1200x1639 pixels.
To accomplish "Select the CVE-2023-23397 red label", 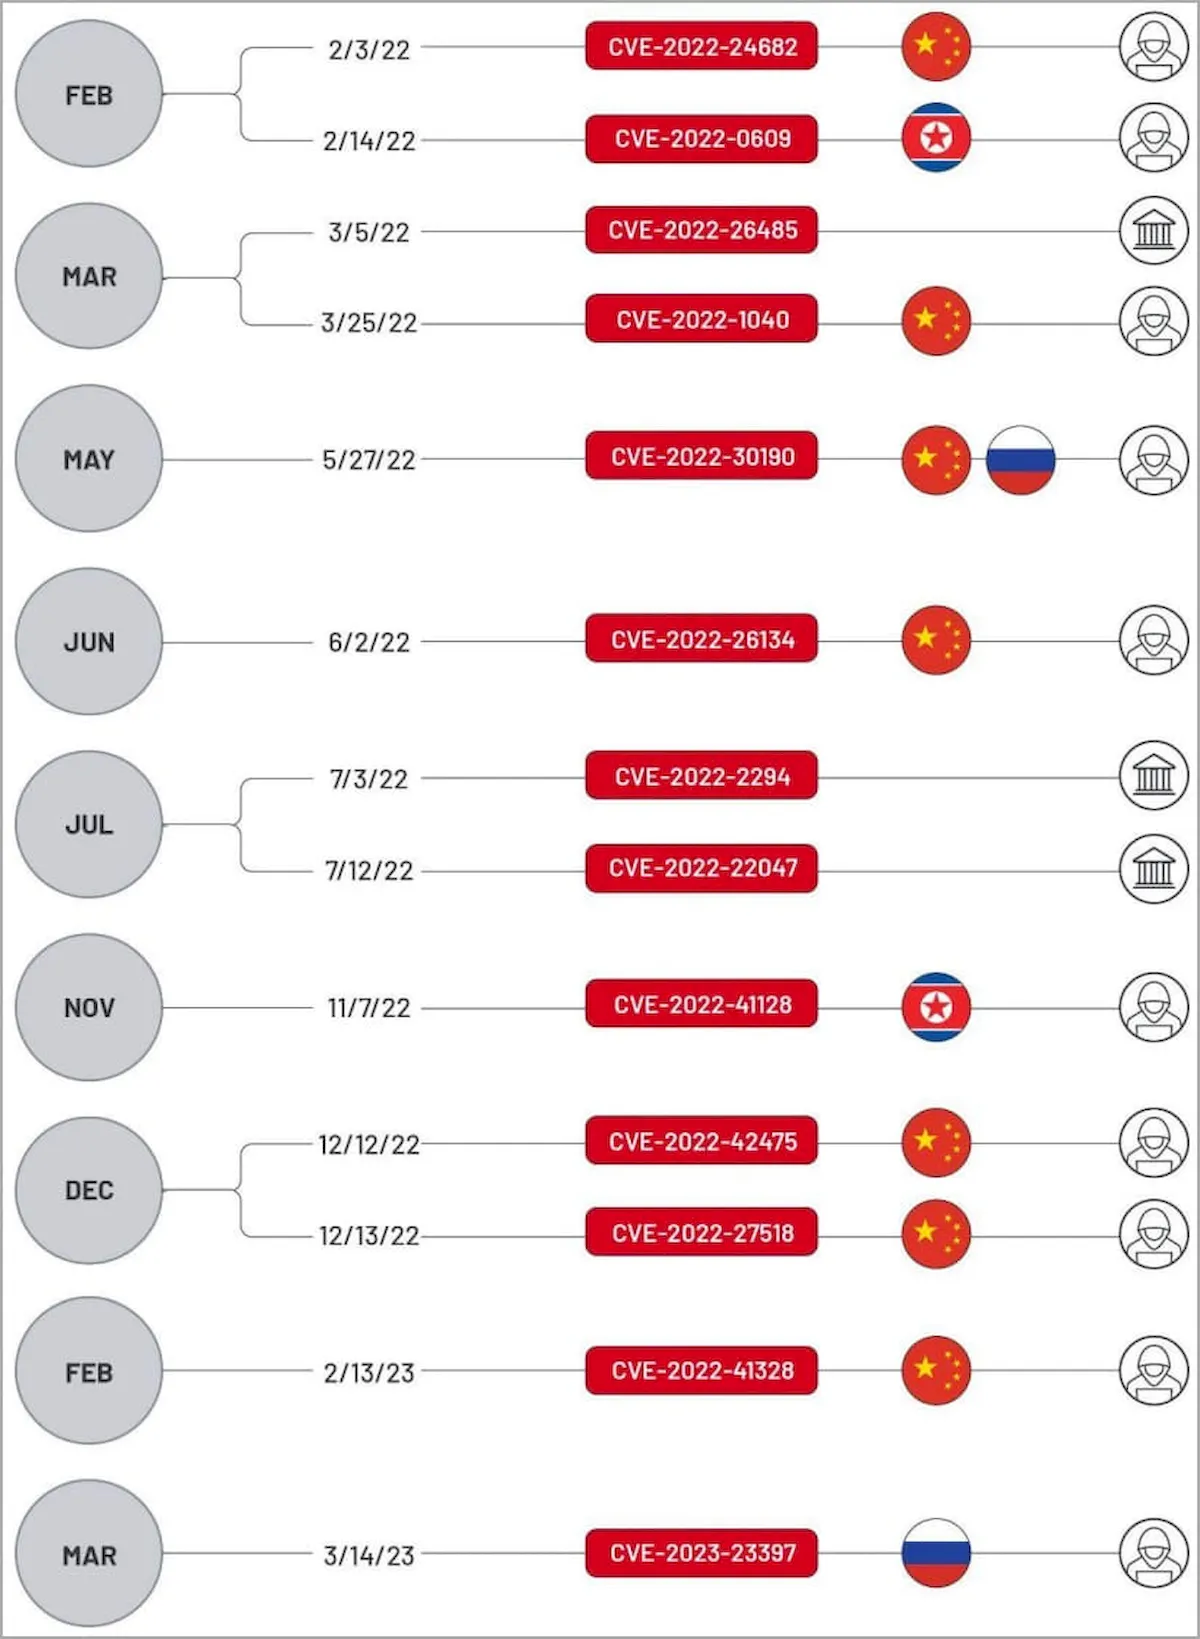I will (702, 1553).
